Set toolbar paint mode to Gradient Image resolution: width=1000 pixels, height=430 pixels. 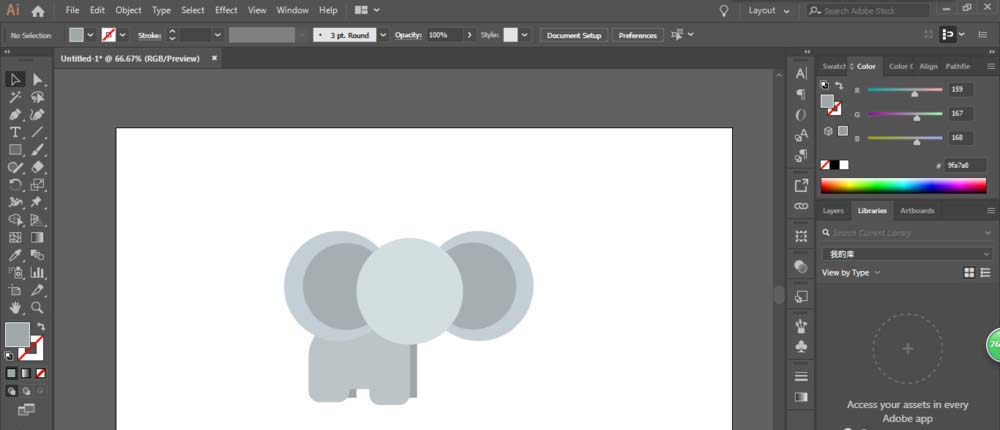click(x=26, y=373)
